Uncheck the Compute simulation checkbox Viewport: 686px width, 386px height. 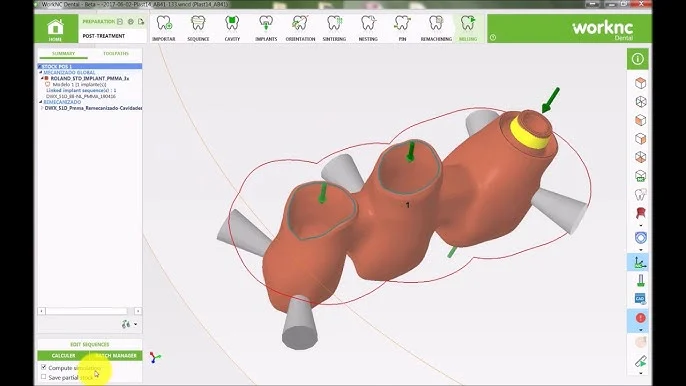[43, 367]
